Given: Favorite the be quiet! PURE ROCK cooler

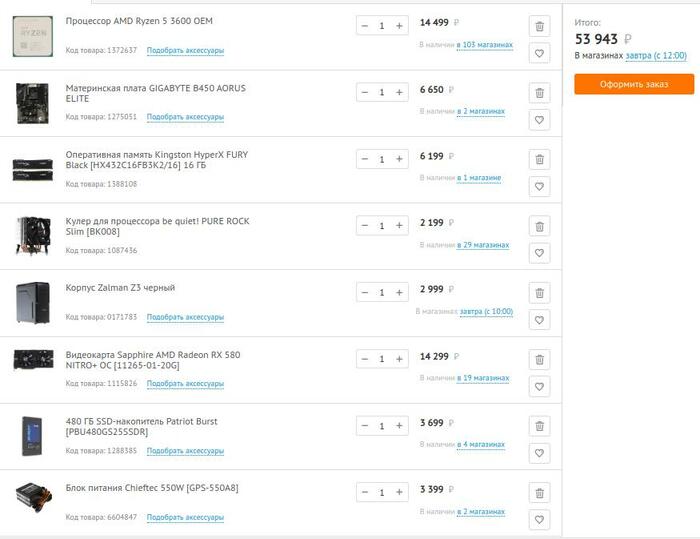Looking at the screenshot, I should [x=539, y=253].
